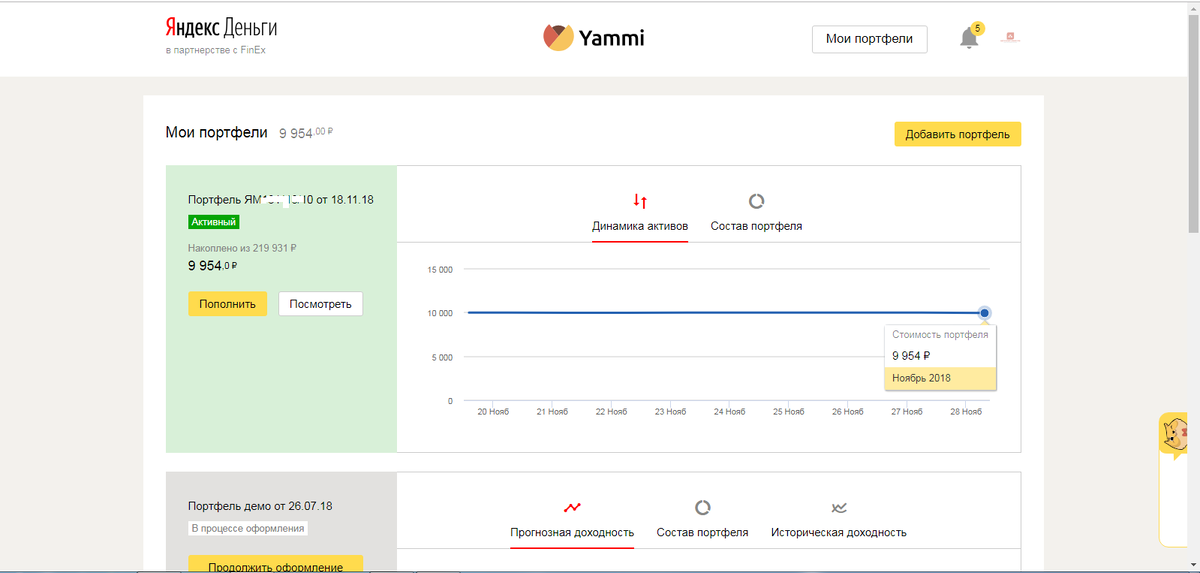Click the в партнерстве с FinEx text

(x=215, y=50)
